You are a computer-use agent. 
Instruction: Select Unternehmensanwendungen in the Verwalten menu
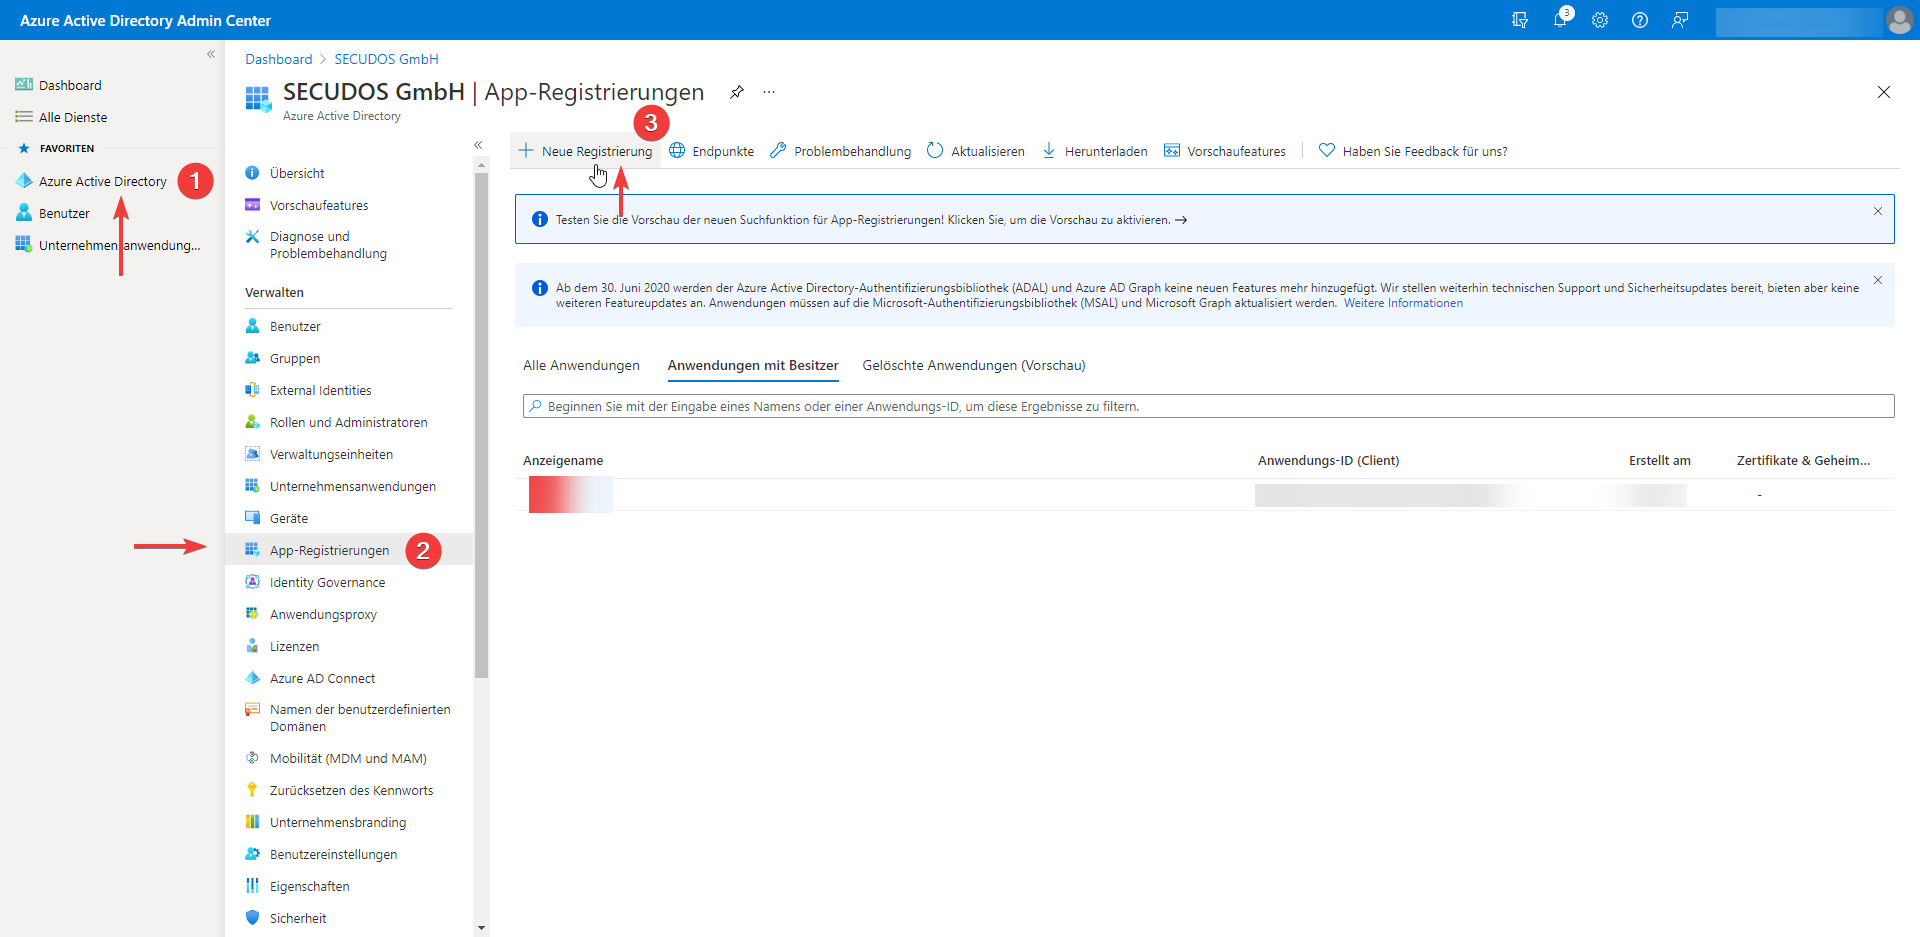click(352, 486)
